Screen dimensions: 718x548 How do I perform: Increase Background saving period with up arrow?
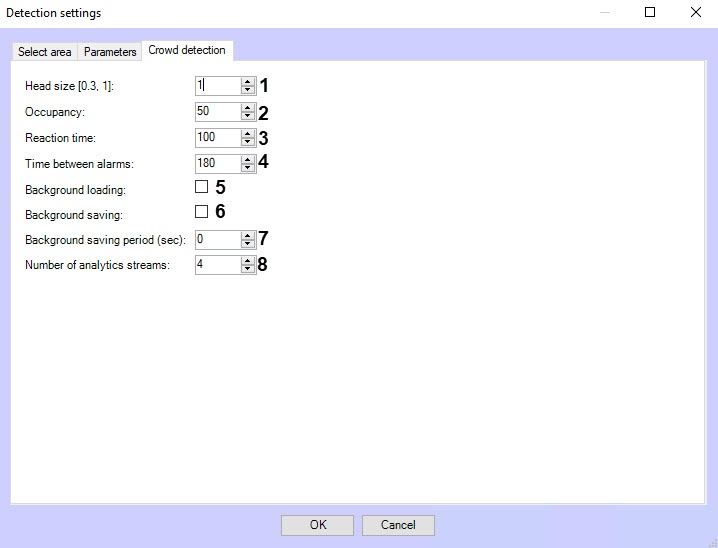click(x=248, y=235)
